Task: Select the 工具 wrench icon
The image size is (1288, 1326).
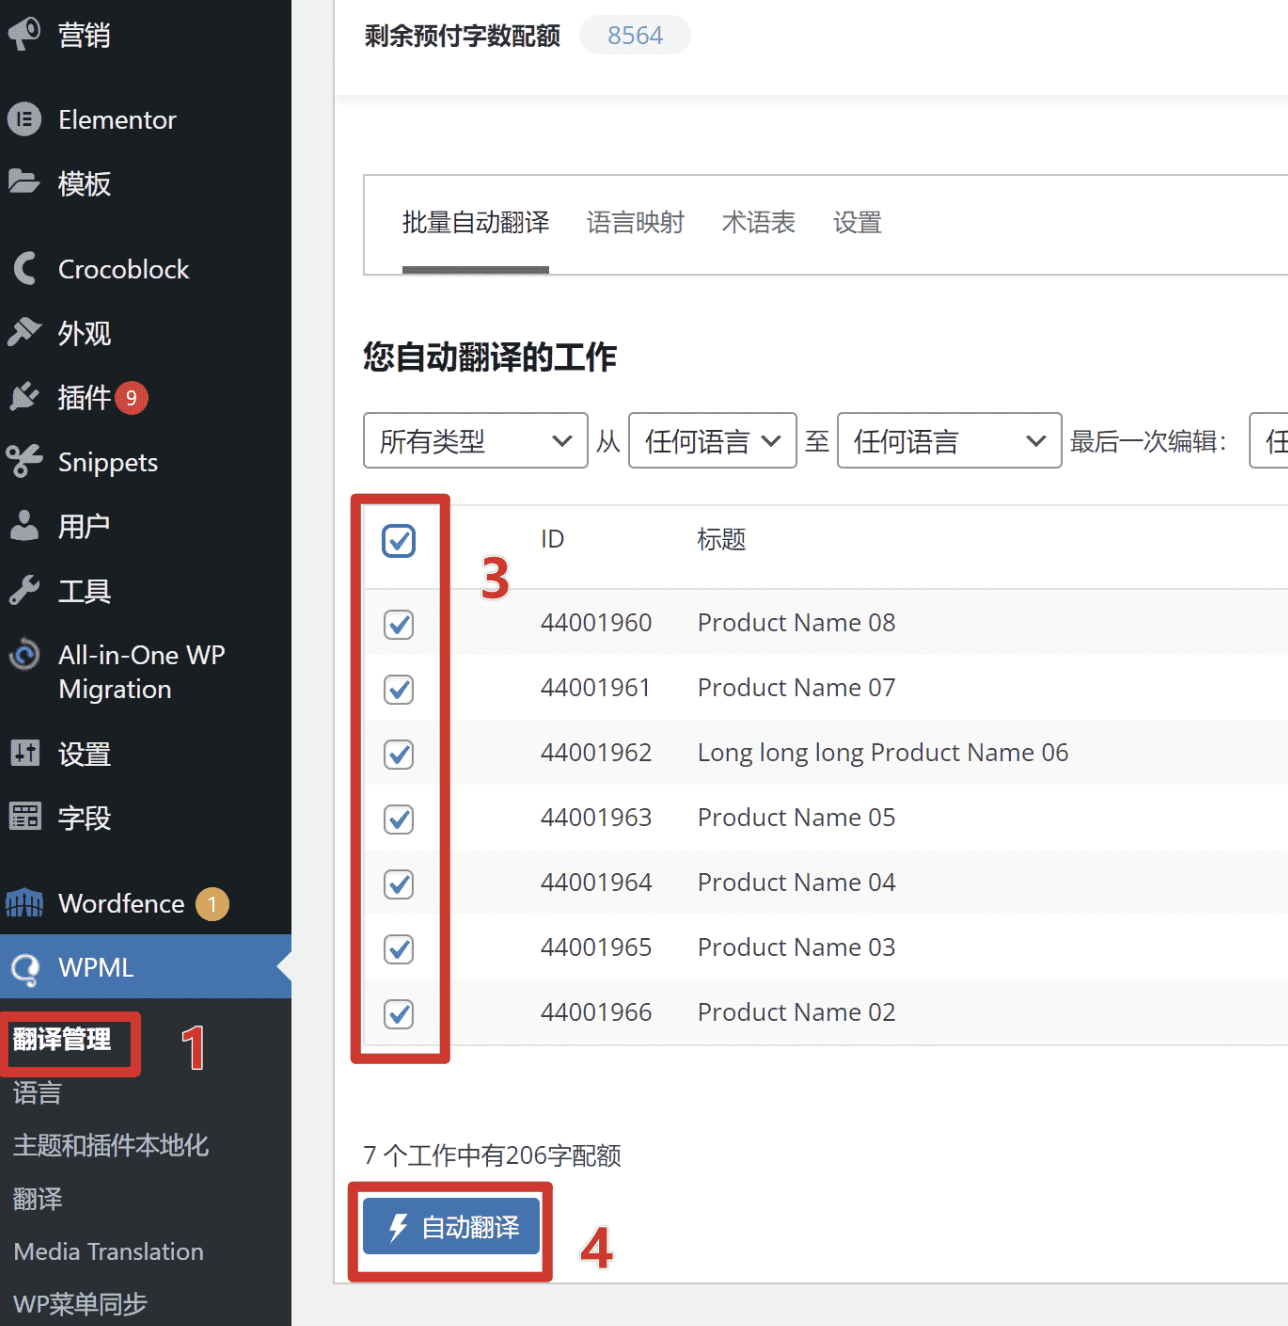Action: pos(25,590)
